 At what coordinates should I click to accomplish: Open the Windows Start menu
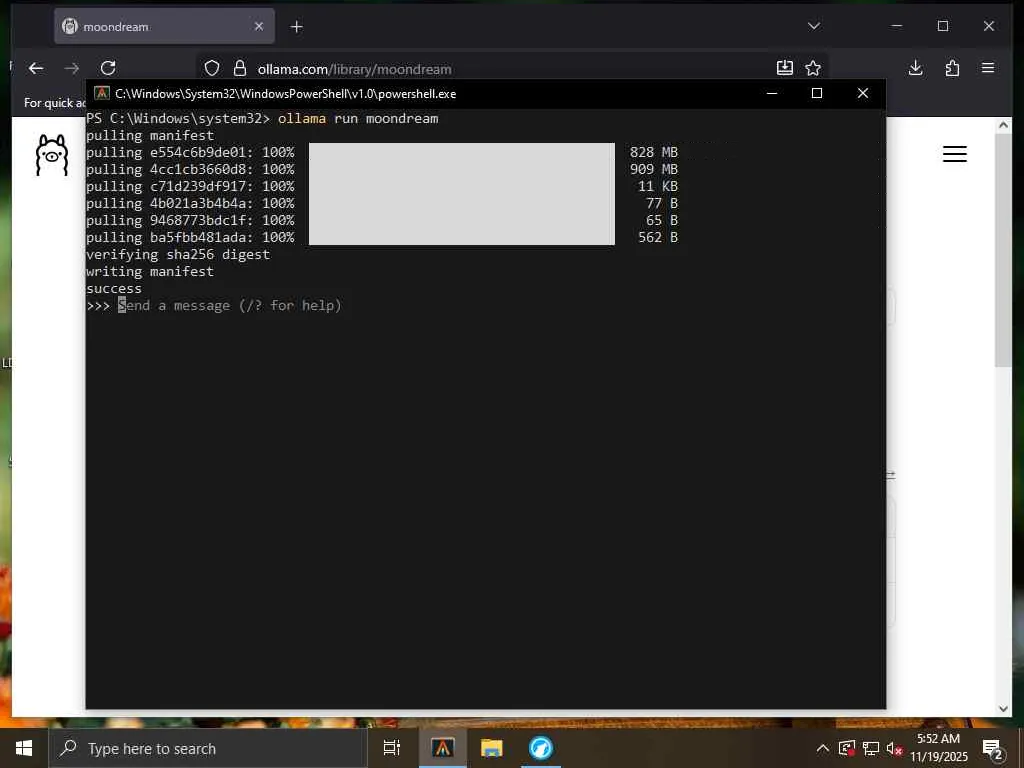[x=24, y=748]
